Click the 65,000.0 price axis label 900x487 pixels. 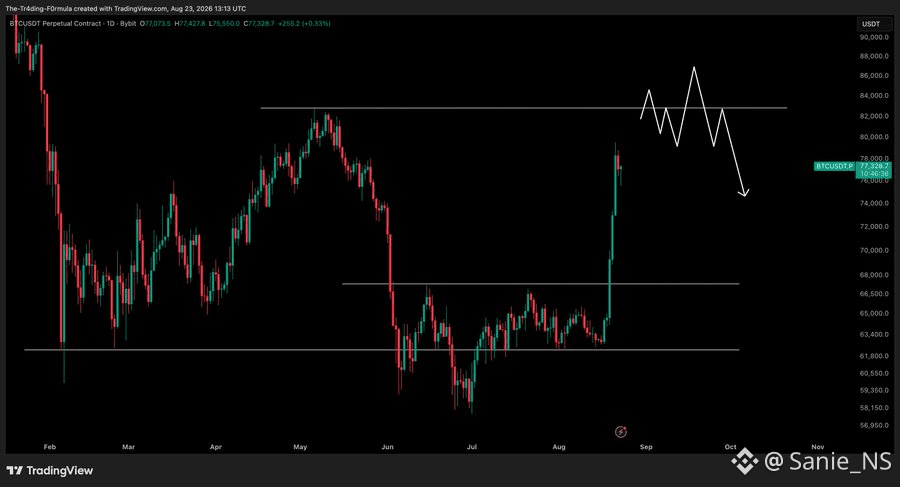coord(874,314)
